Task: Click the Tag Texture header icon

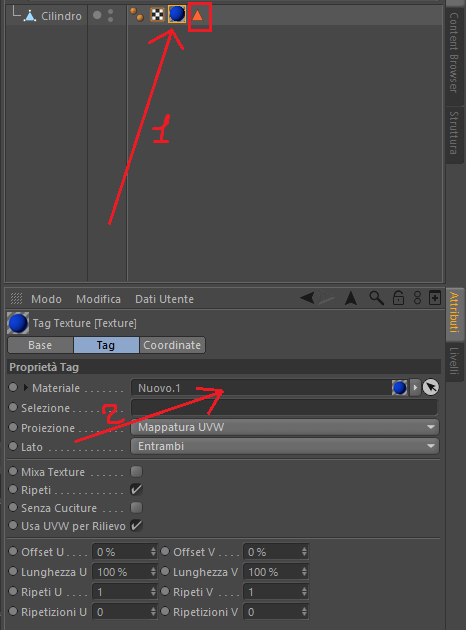Action: coord(18,323)
